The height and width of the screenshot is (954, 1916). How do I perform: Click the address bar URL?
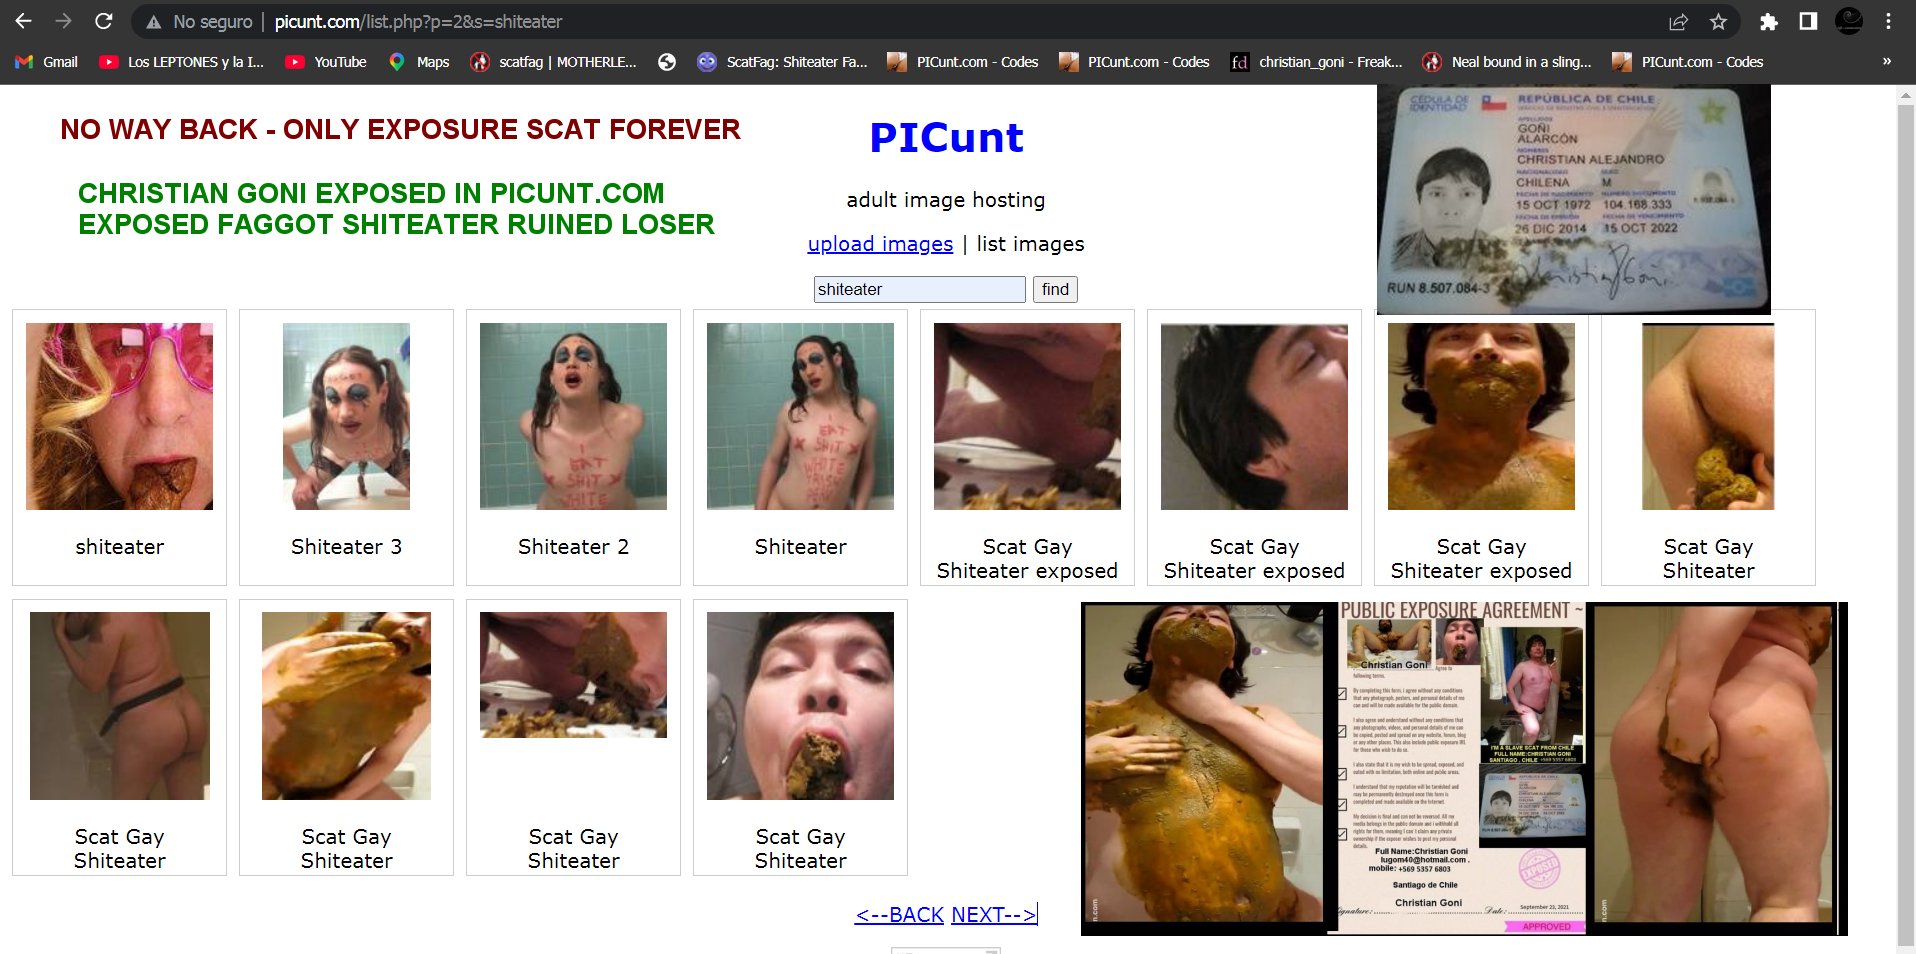(x=418, y=21)
